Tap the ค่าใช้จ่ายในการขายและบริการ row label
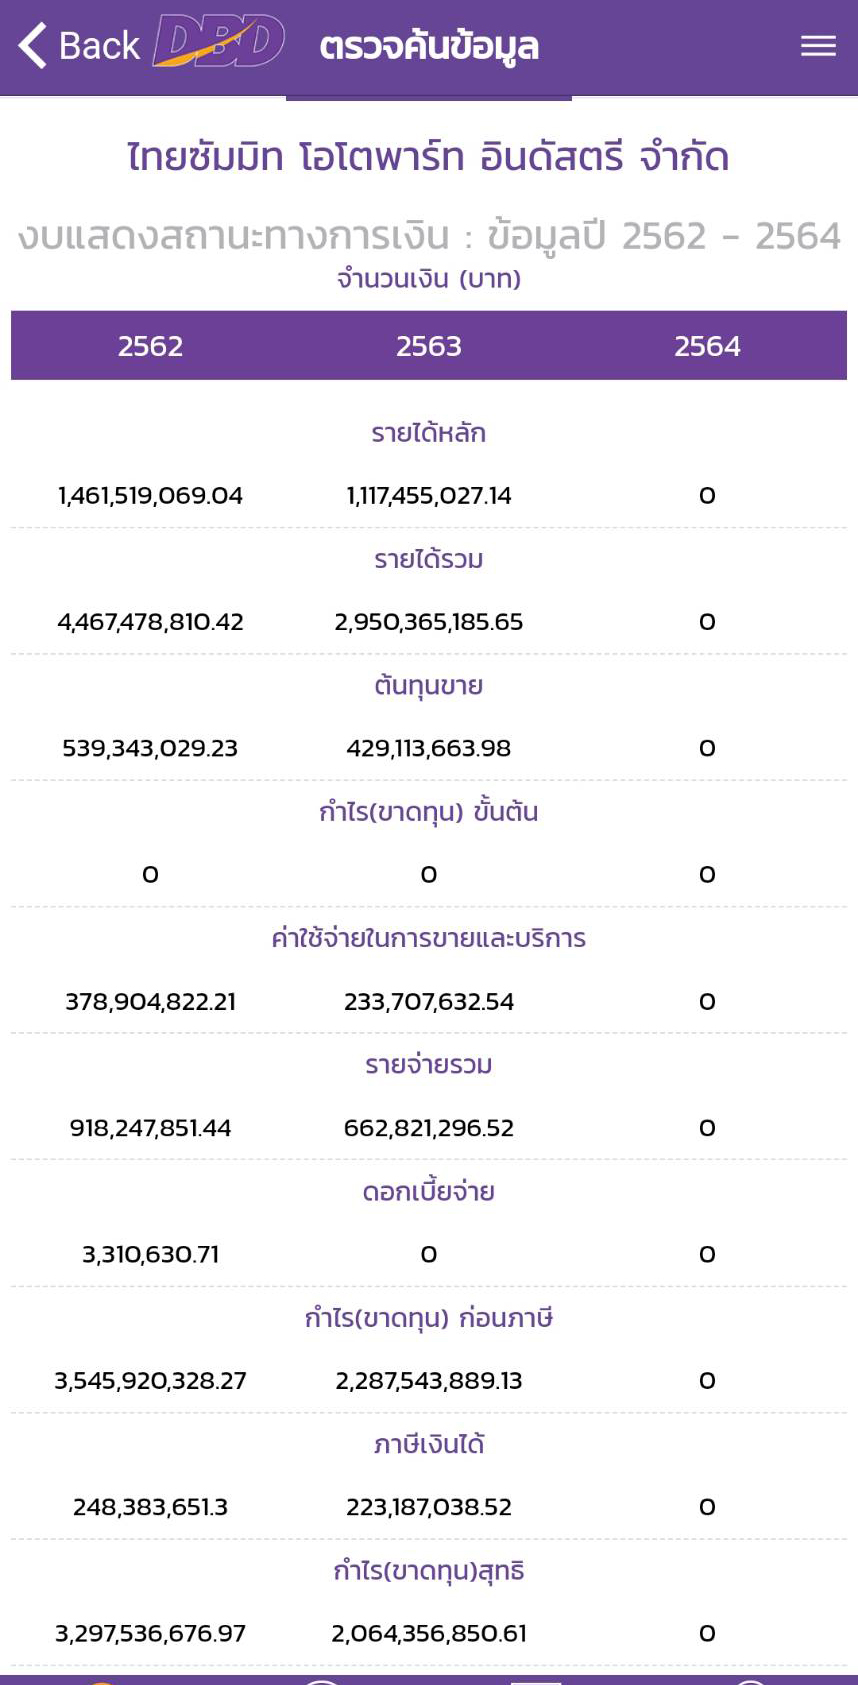 click(429, 938)
